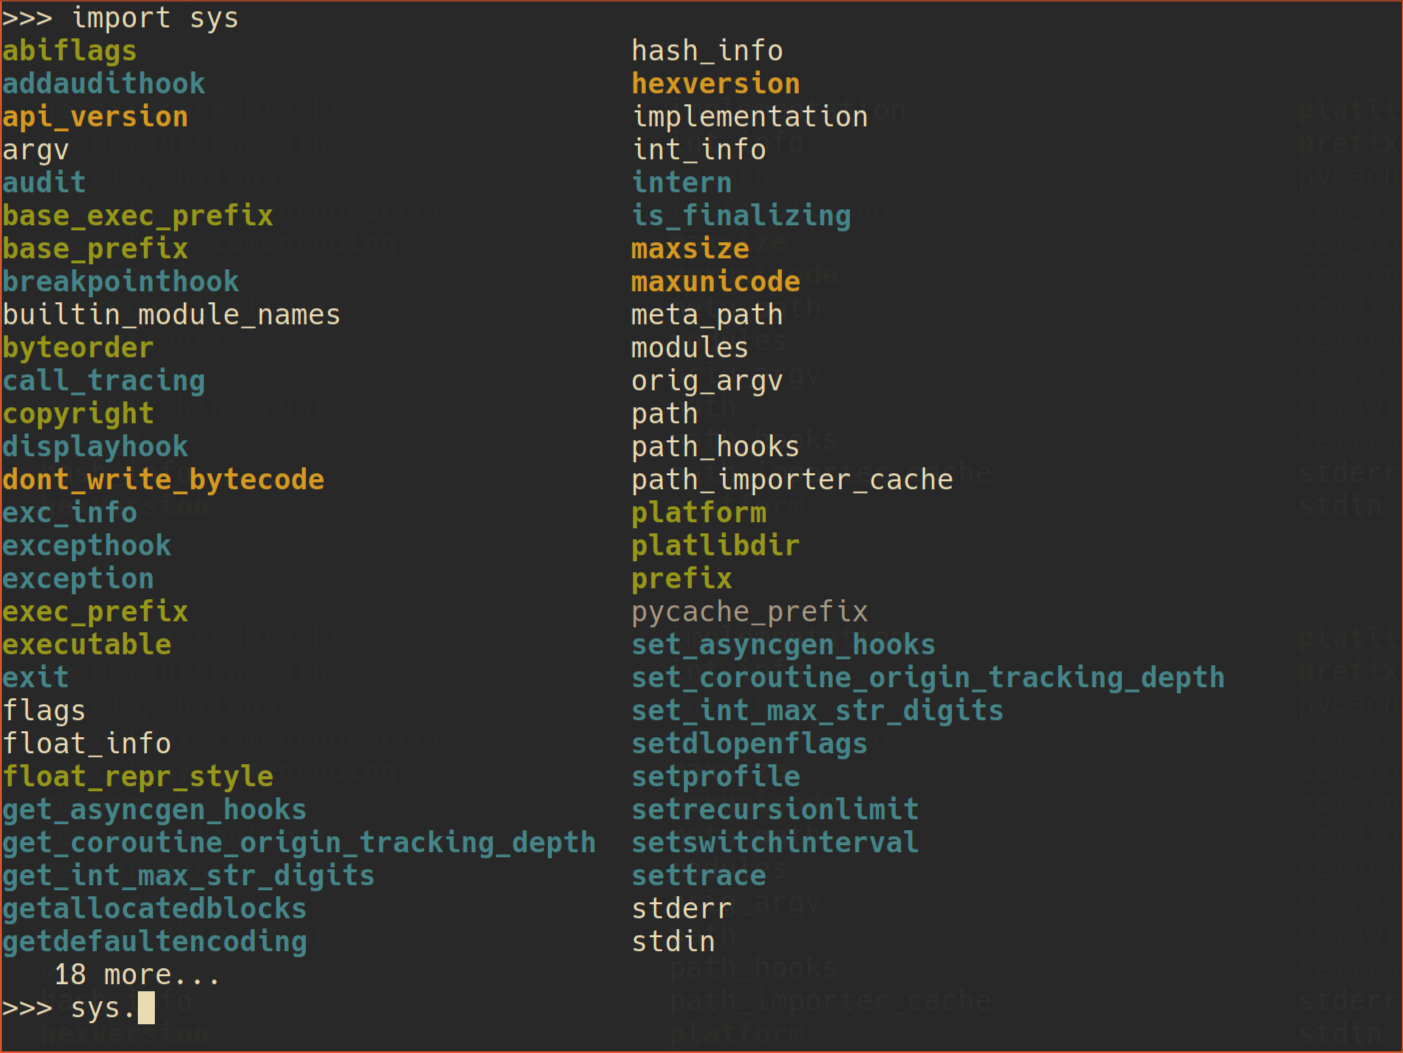1403x1053 pixels.
Task: Choose the platform completion
Action: pos(698,513)
